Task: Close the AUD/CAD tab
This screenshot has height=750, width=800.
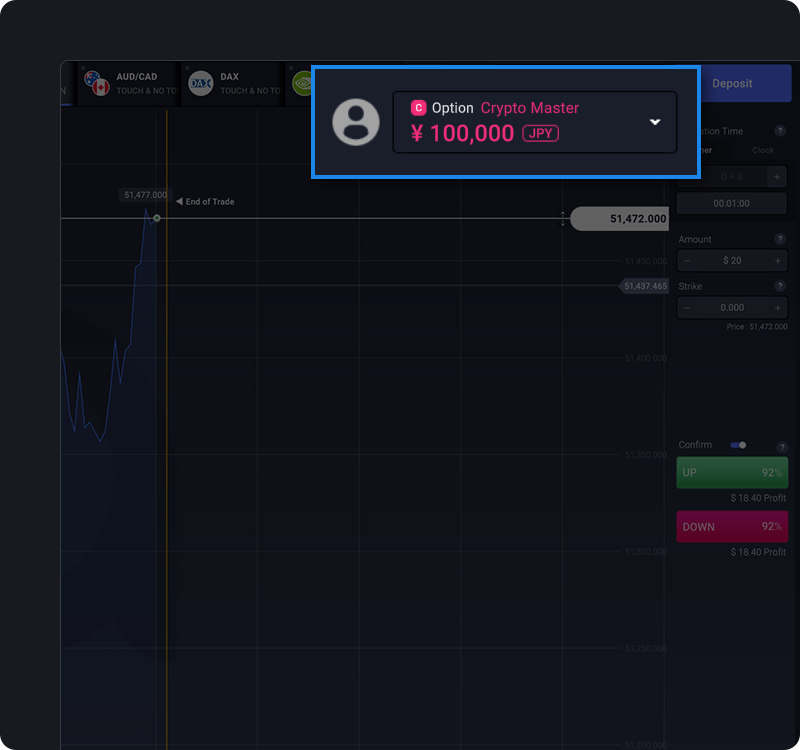Action: [x=83, y=67]
